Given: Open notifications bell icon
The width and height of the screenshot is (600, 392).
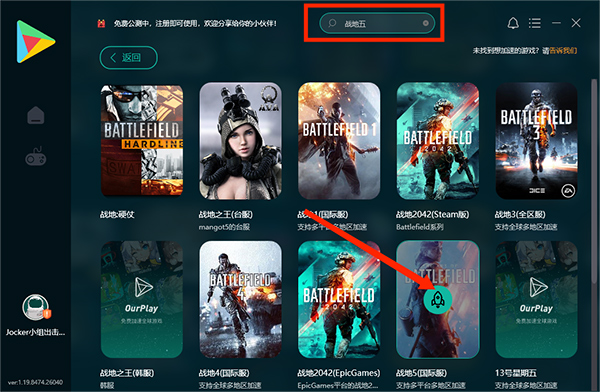Looking at the screenshot, I should (513, 23).
